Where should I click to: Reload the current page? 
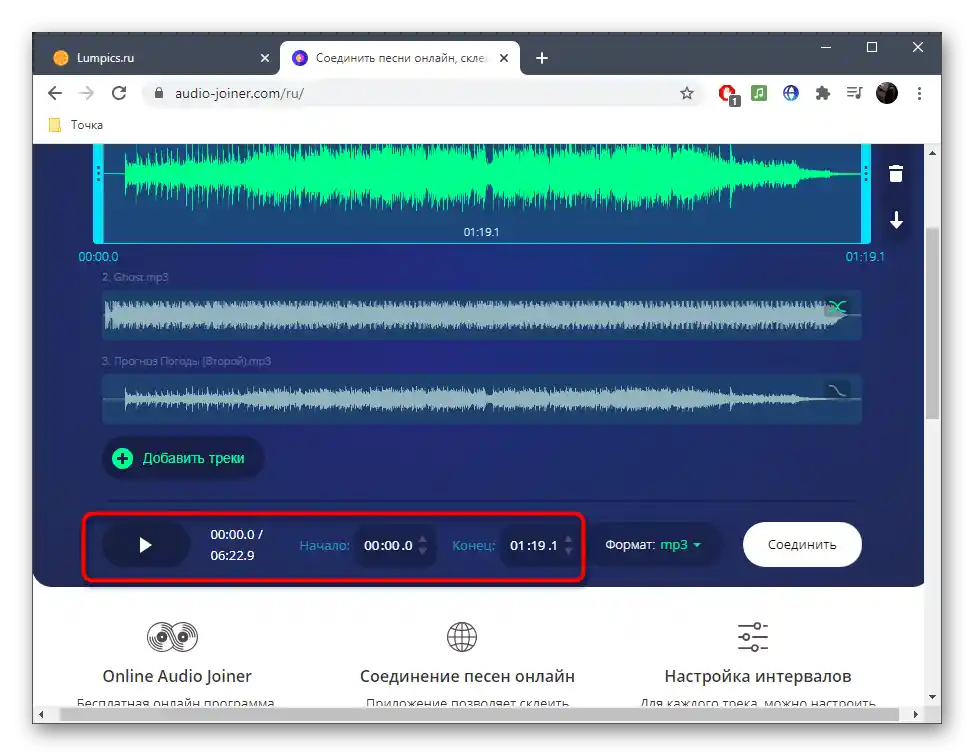[119, 93]
